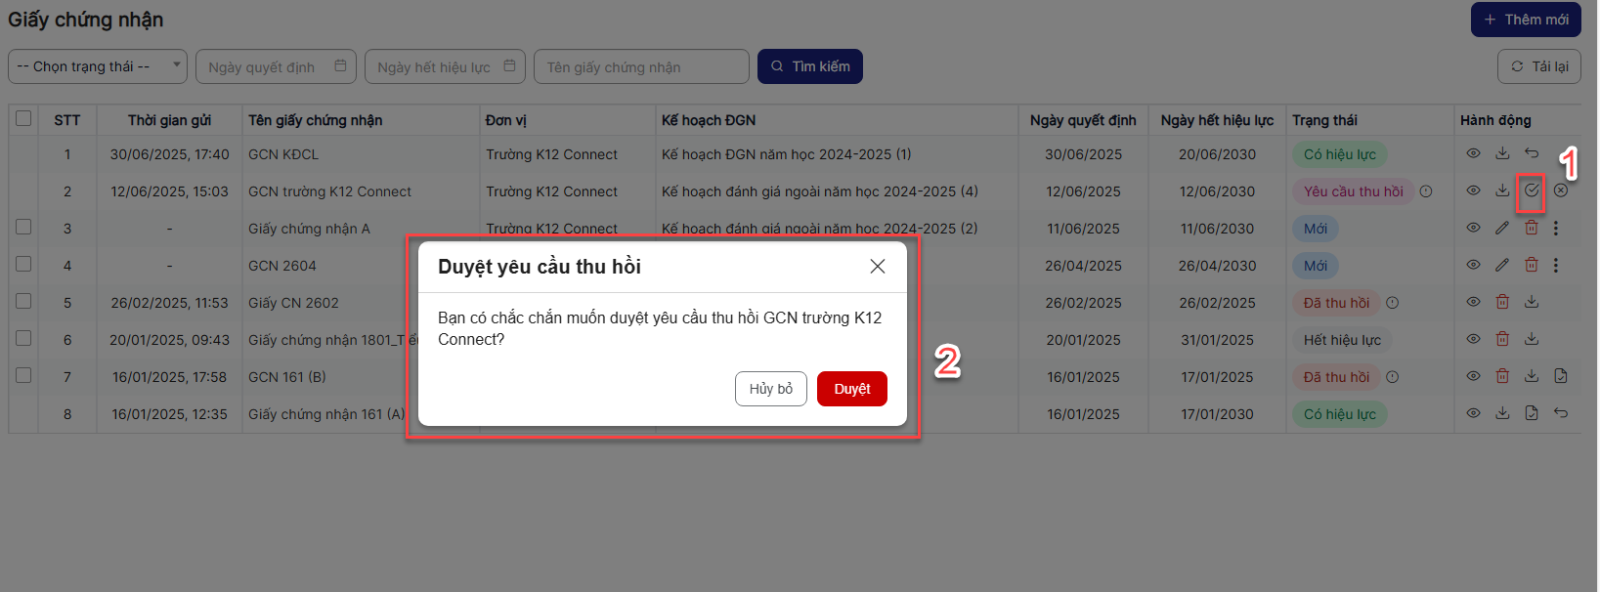Click approve revoke icon in row 2
The image size is (1600, 592).
pos(1531,191)
